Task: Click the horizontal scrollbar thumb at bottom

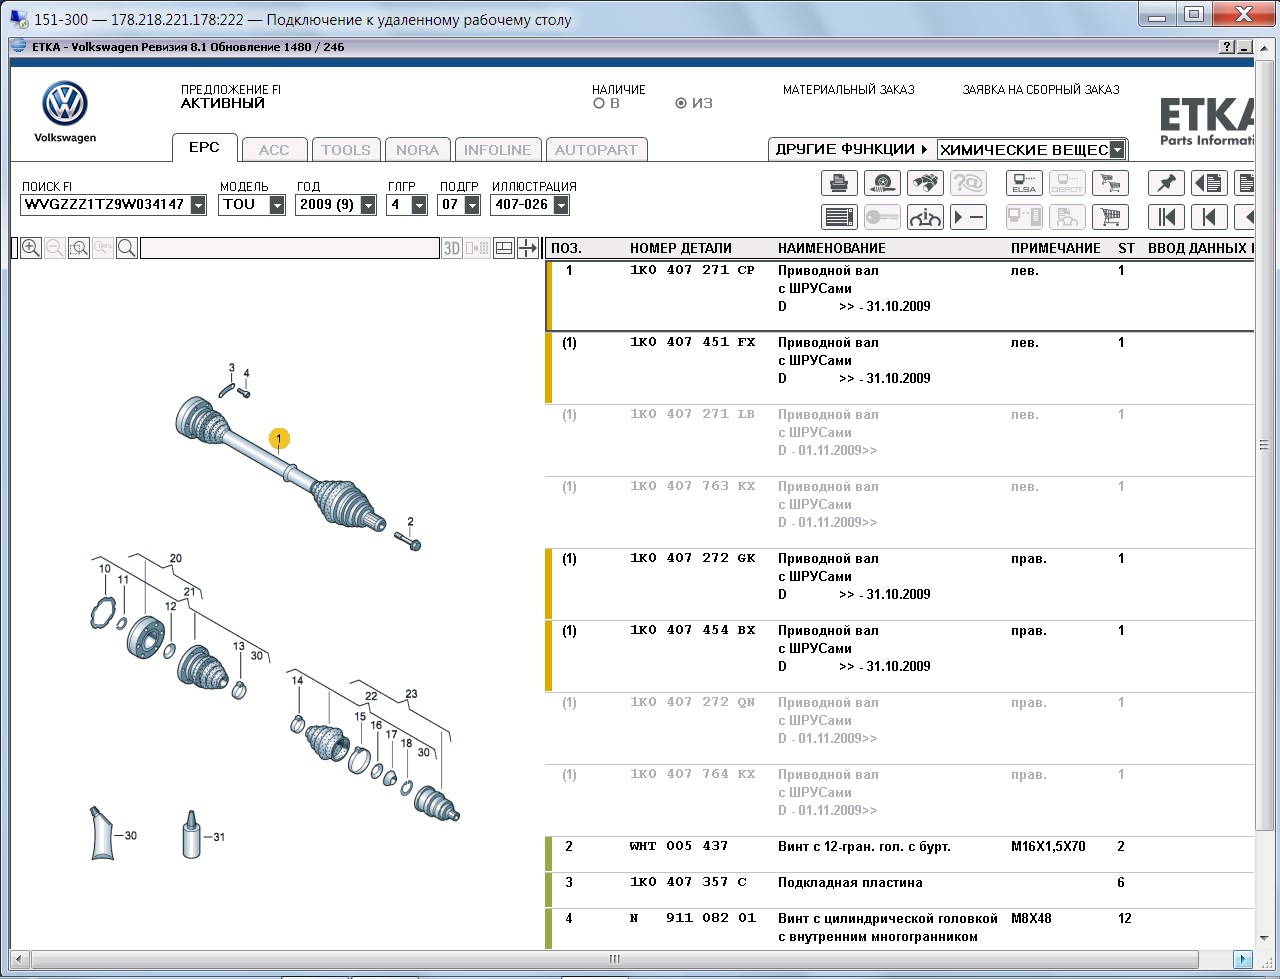Action: [614, 959]
